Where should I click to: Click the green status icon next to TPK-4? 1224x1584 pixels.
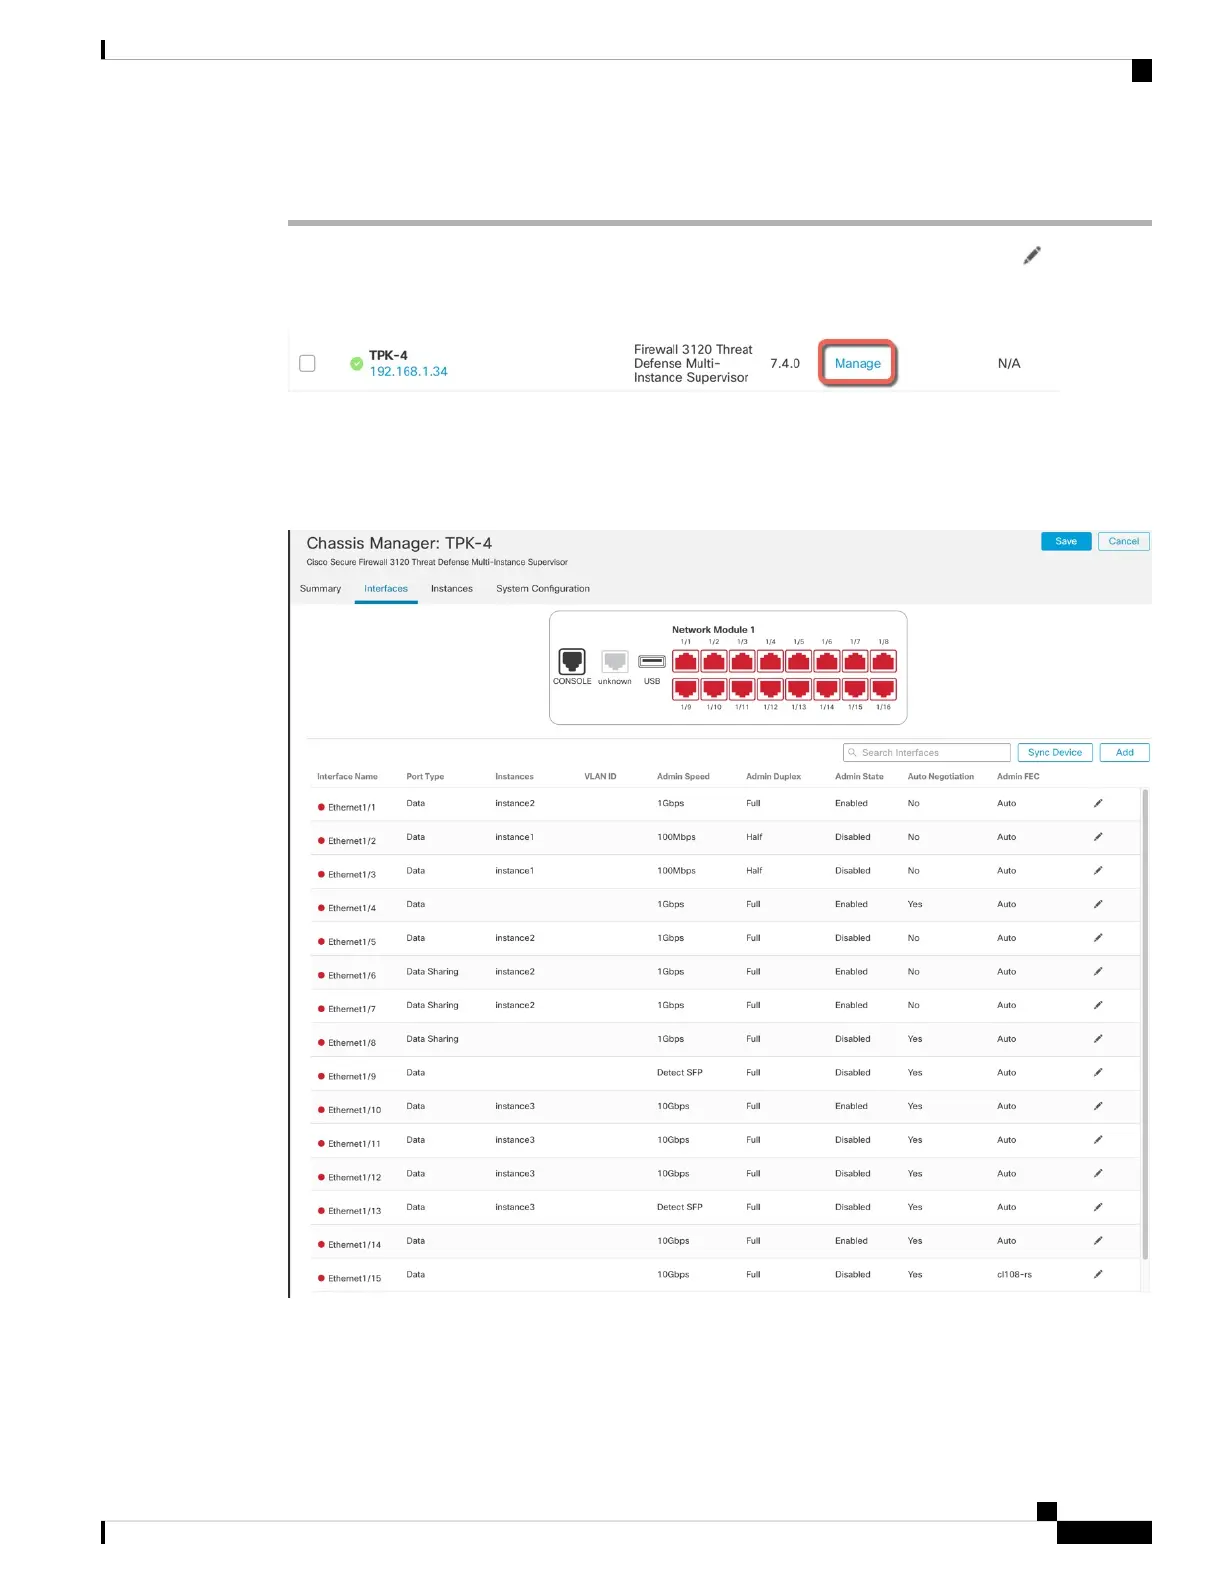[x=356, y=363]
